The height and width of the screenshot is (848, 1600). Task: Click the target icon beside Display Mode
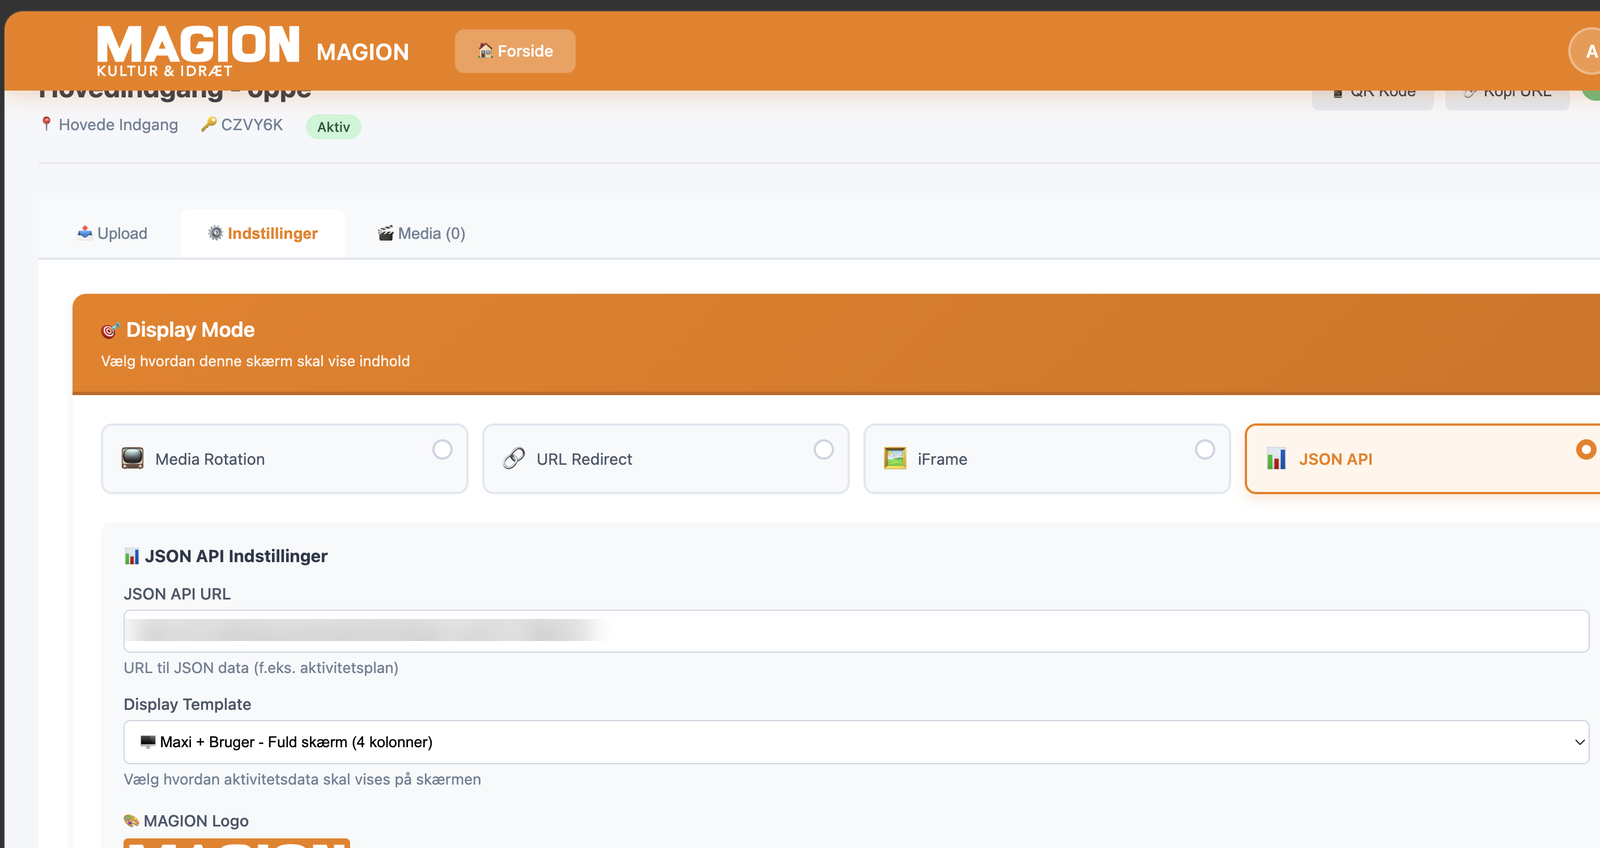coord(110,331)
